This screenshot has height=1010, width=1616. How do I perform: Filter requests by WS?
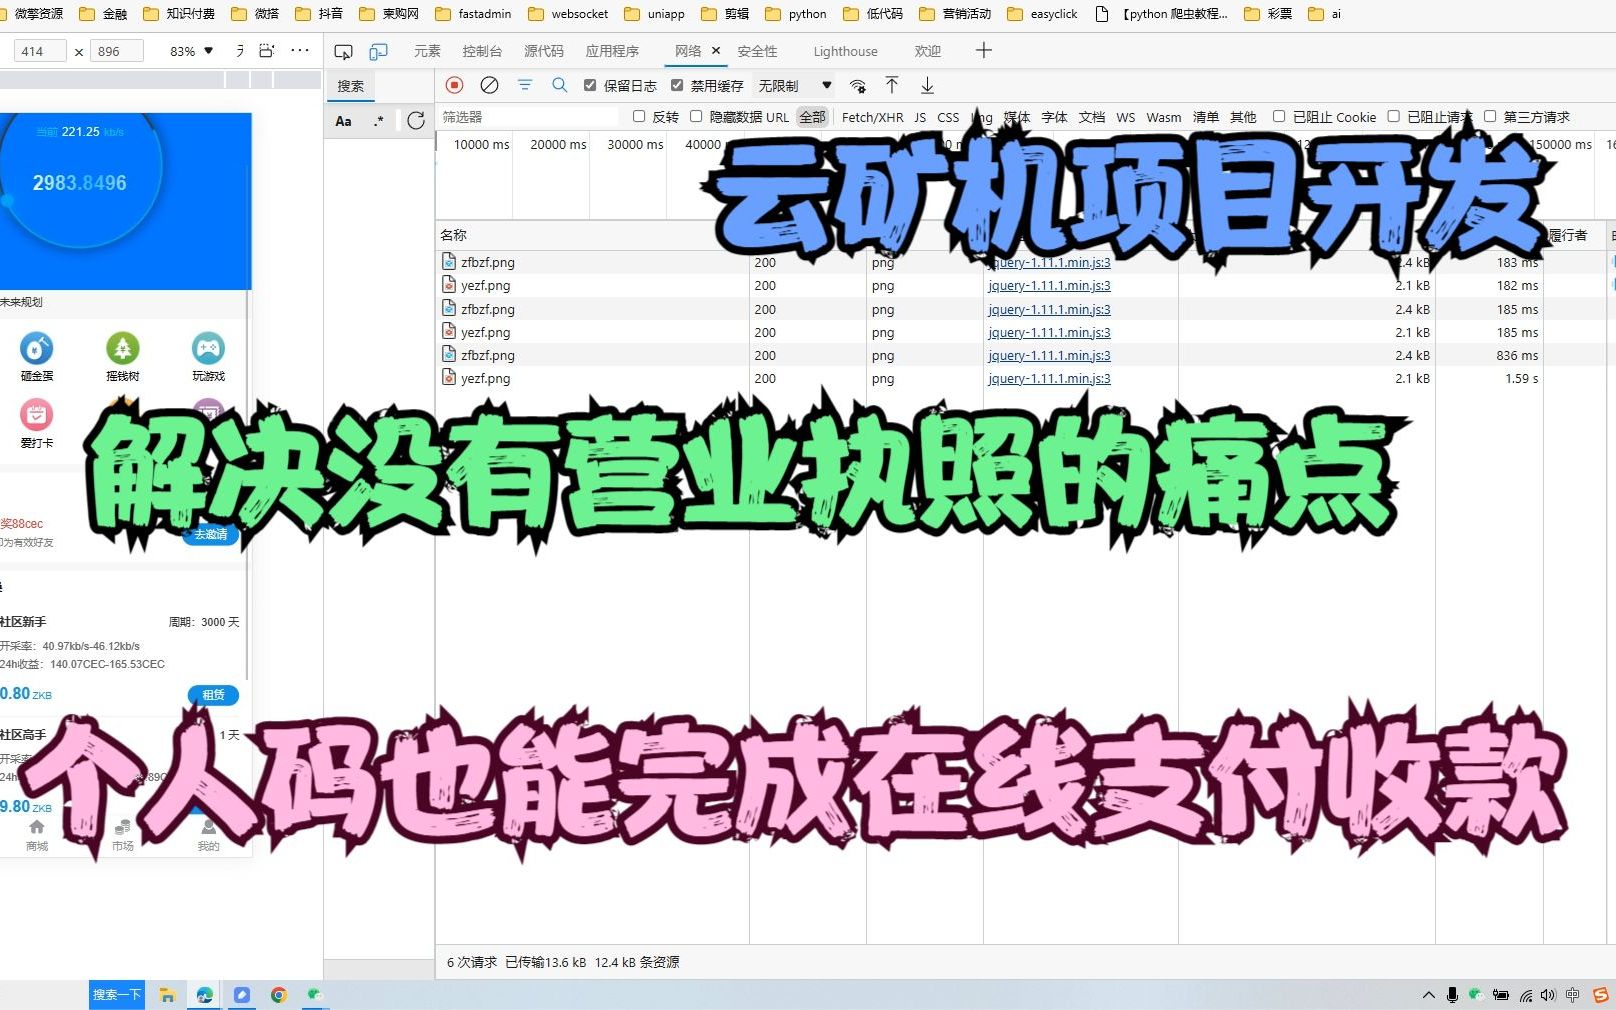pos(1126,117)
